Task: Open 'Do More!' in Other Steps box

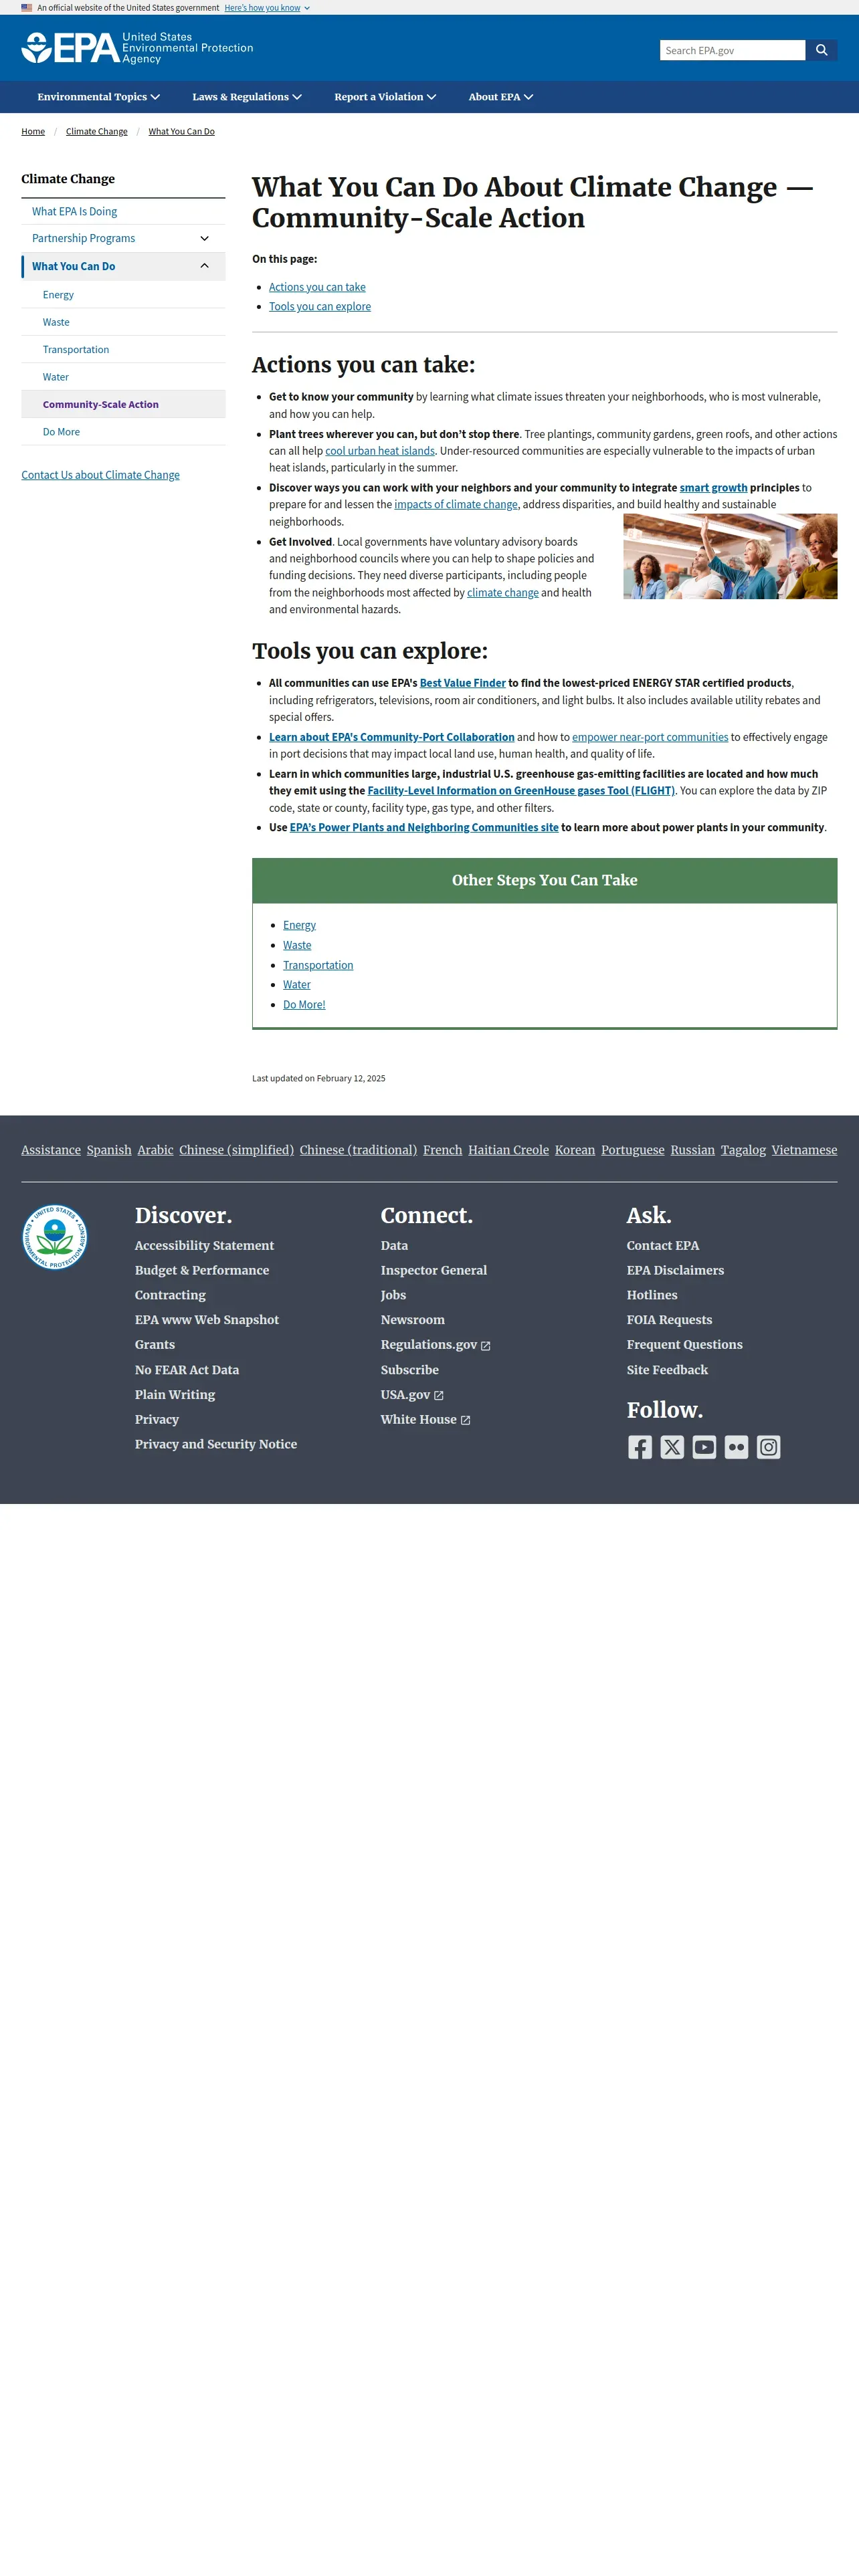Action: (304, 1005)
